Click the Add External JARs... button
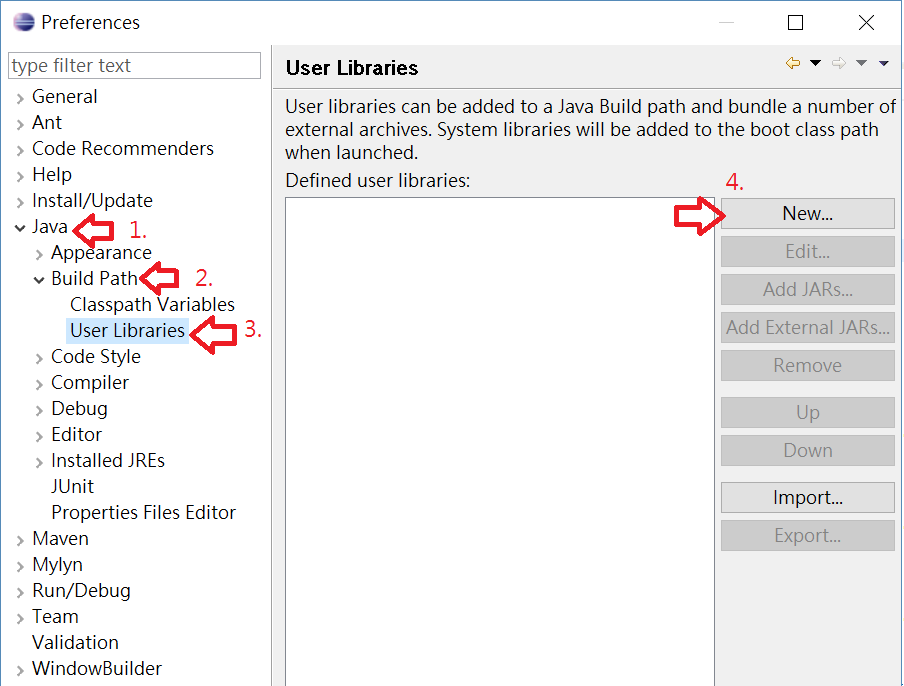This screenshot has width=904, height=686. [808, 327]
